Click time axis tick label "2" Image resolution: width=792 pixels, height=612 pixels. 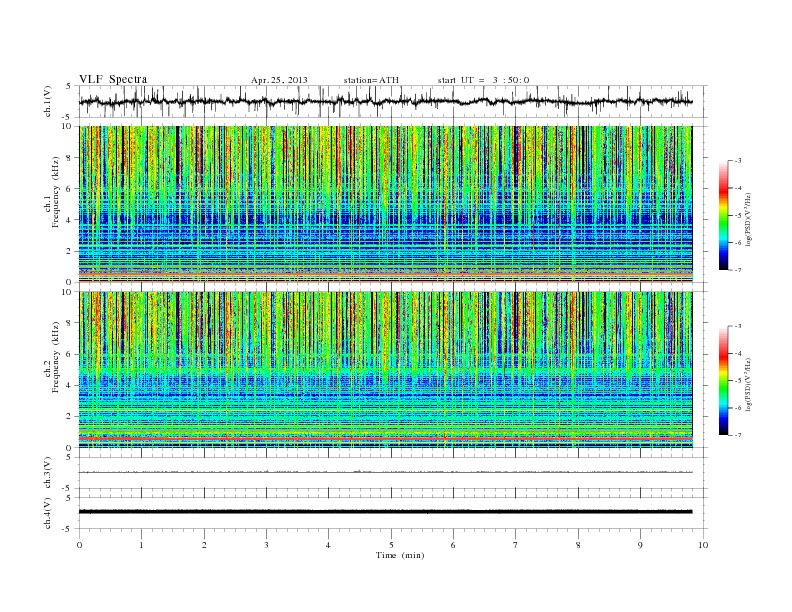204,545
